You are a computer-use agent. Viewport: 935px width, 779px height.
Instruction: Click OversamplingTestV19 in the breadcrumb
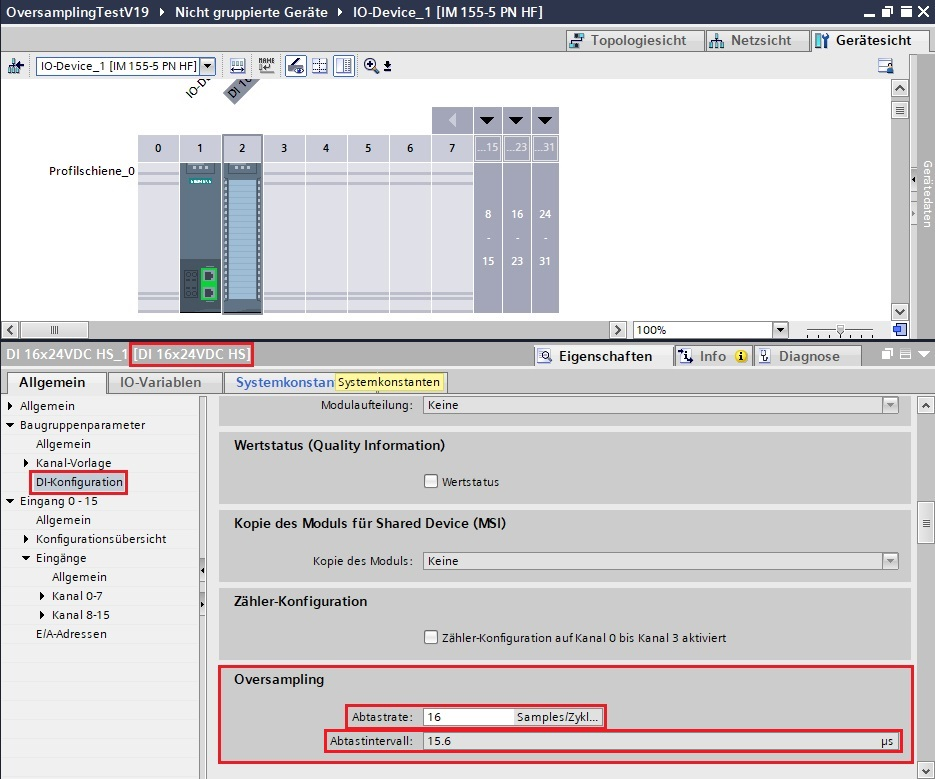click(78, 12)
